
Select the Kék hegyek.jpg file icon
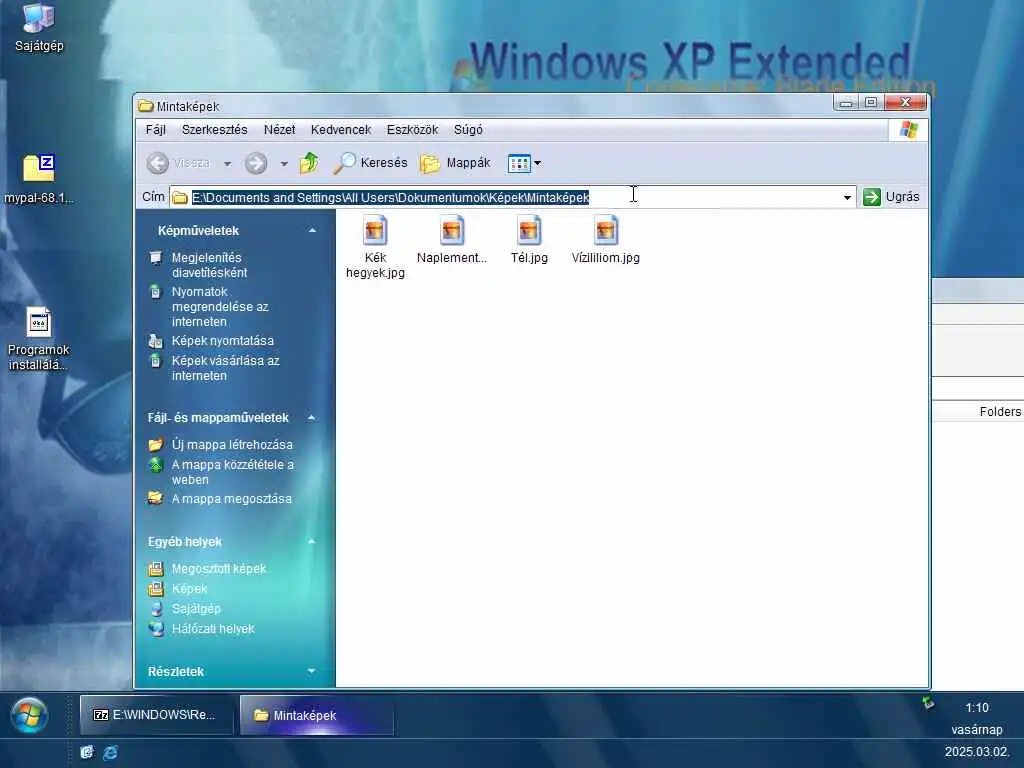tap(375, 232)
